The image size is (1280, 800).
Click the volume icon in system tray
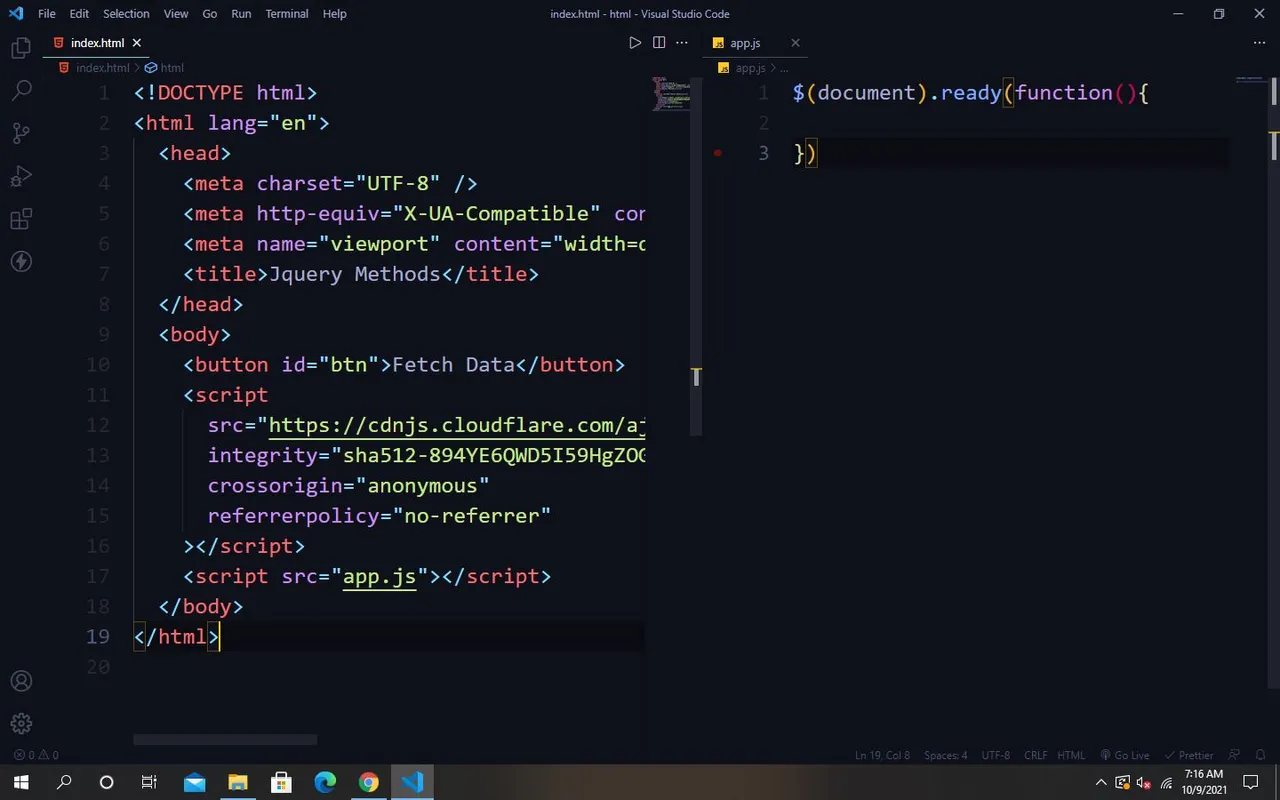[1144, 782]
